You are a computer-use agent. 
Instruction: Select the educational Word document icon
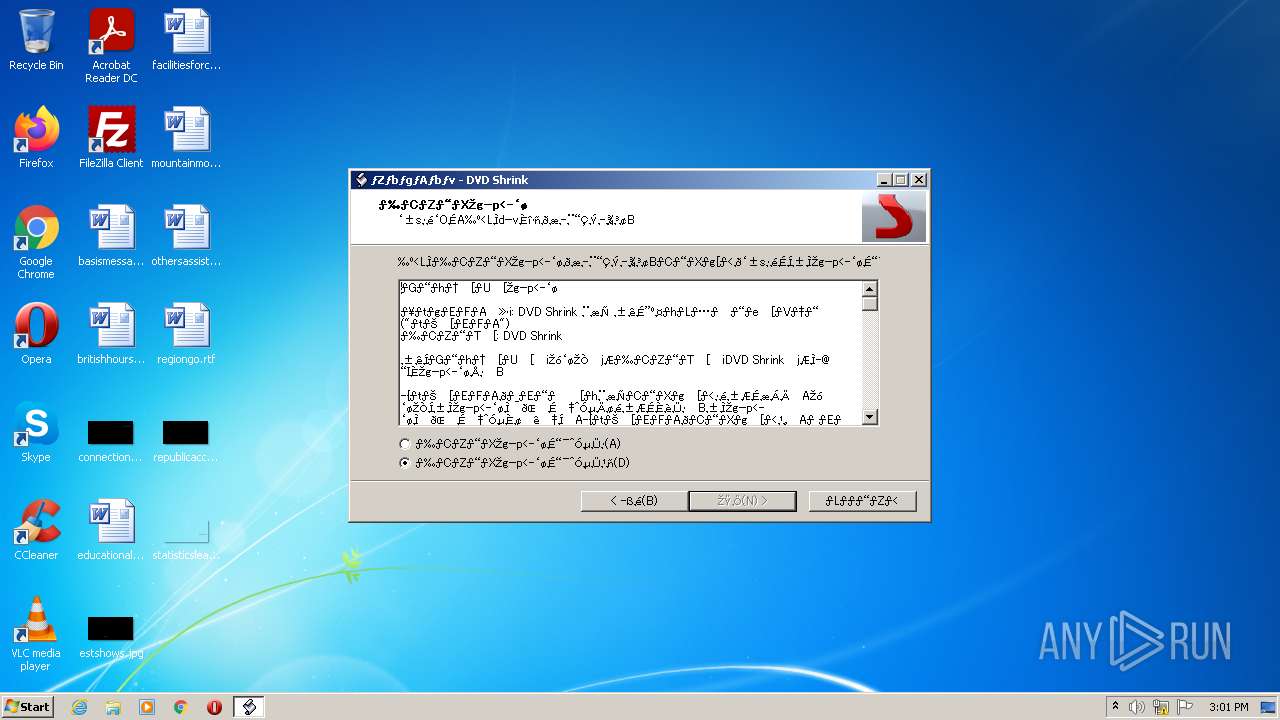(x=111, y=530)
